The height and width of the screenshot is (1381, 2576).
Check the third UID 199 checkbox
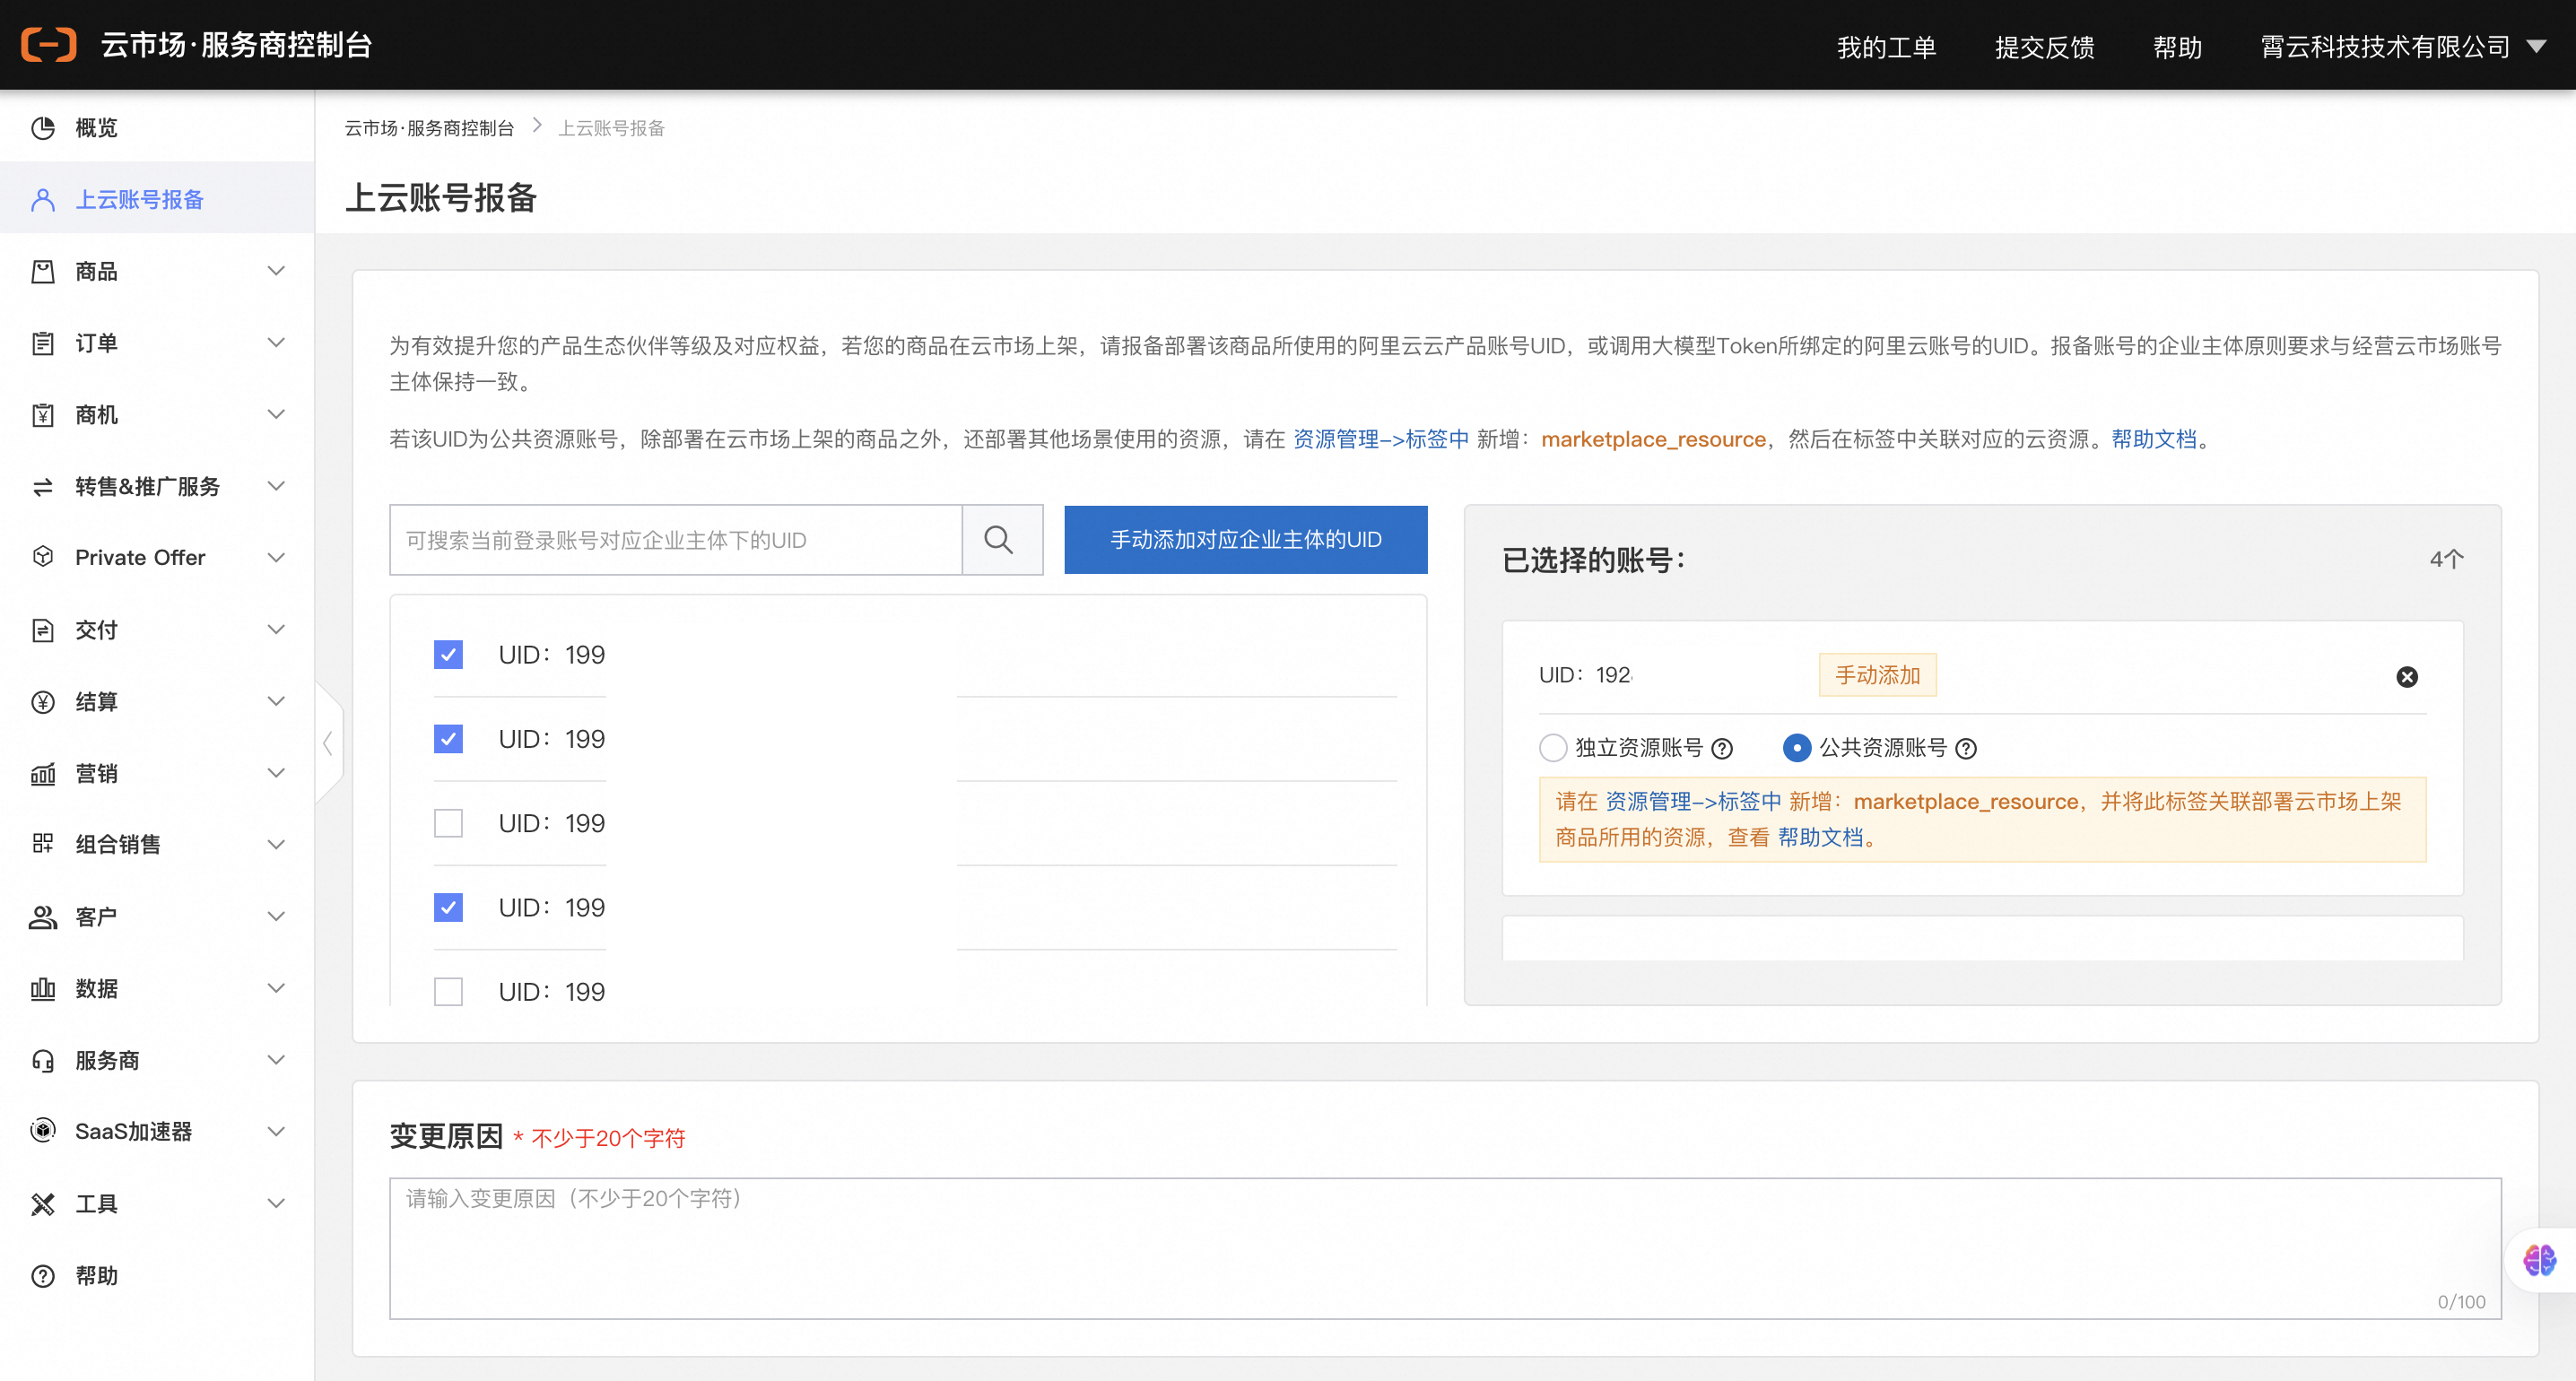click(x=448, y=823)
